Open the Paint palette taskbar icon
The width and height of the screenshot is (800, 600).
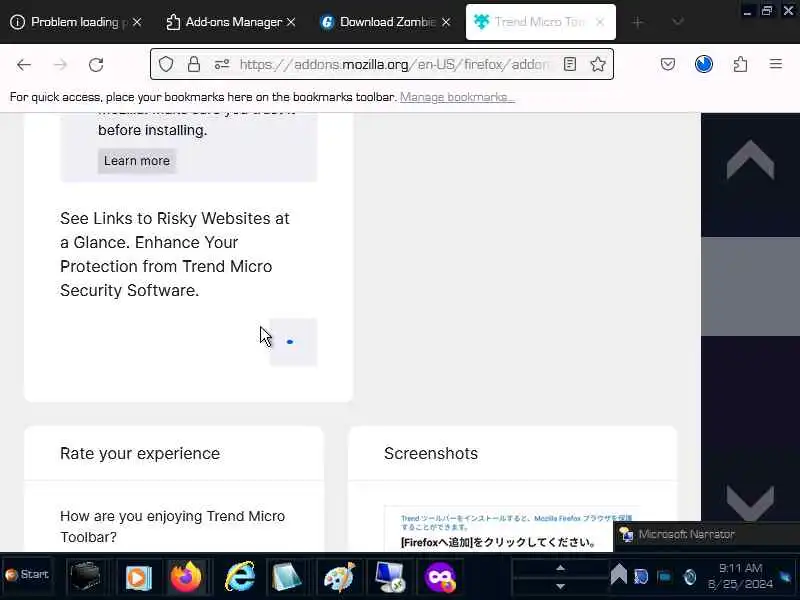click(x=339, y=577)
